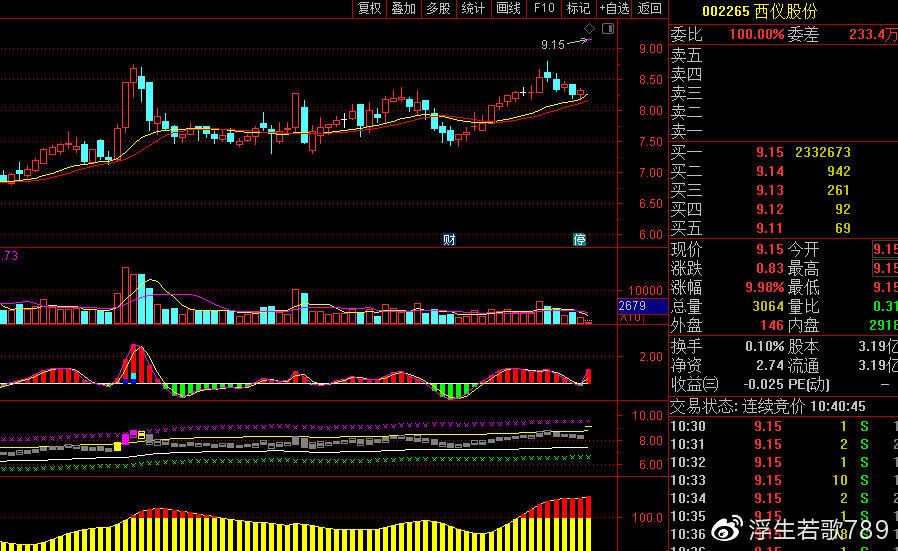Add stock with the +自选 button
The image size is (898, 551).
(614, 9)
